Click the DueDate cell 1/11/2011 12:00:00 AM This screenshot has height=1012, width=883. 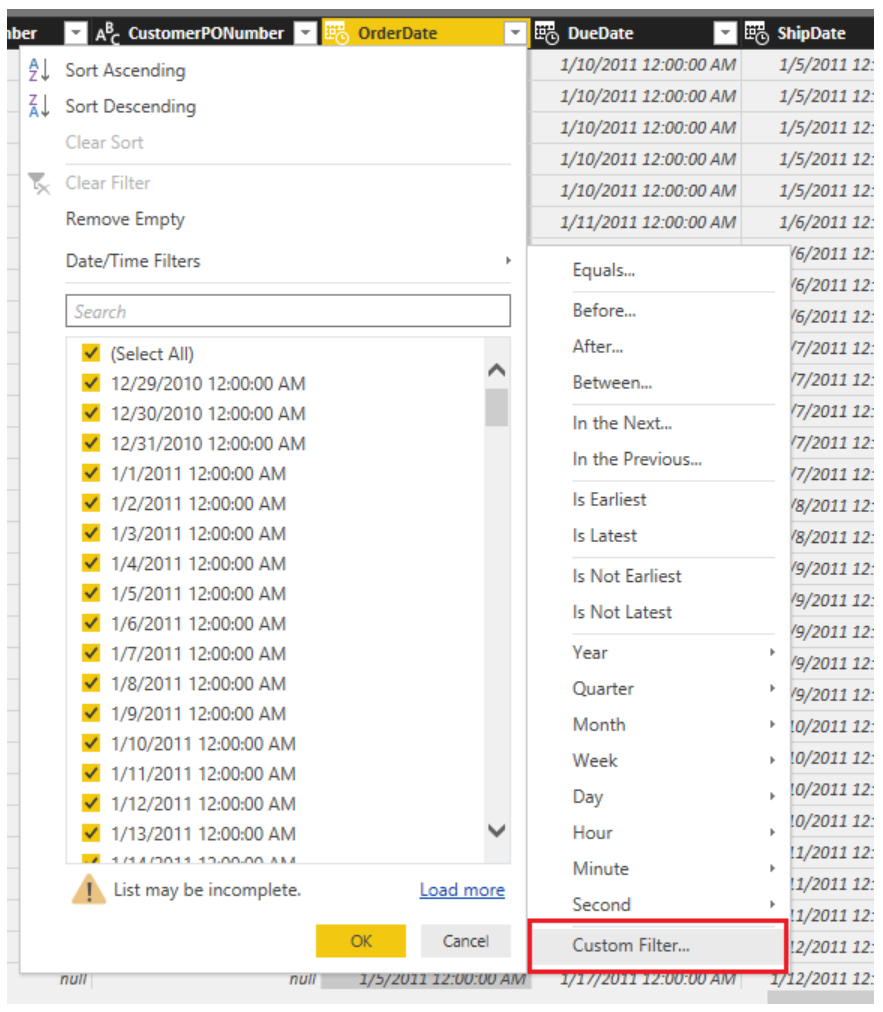tap(636, 222)
